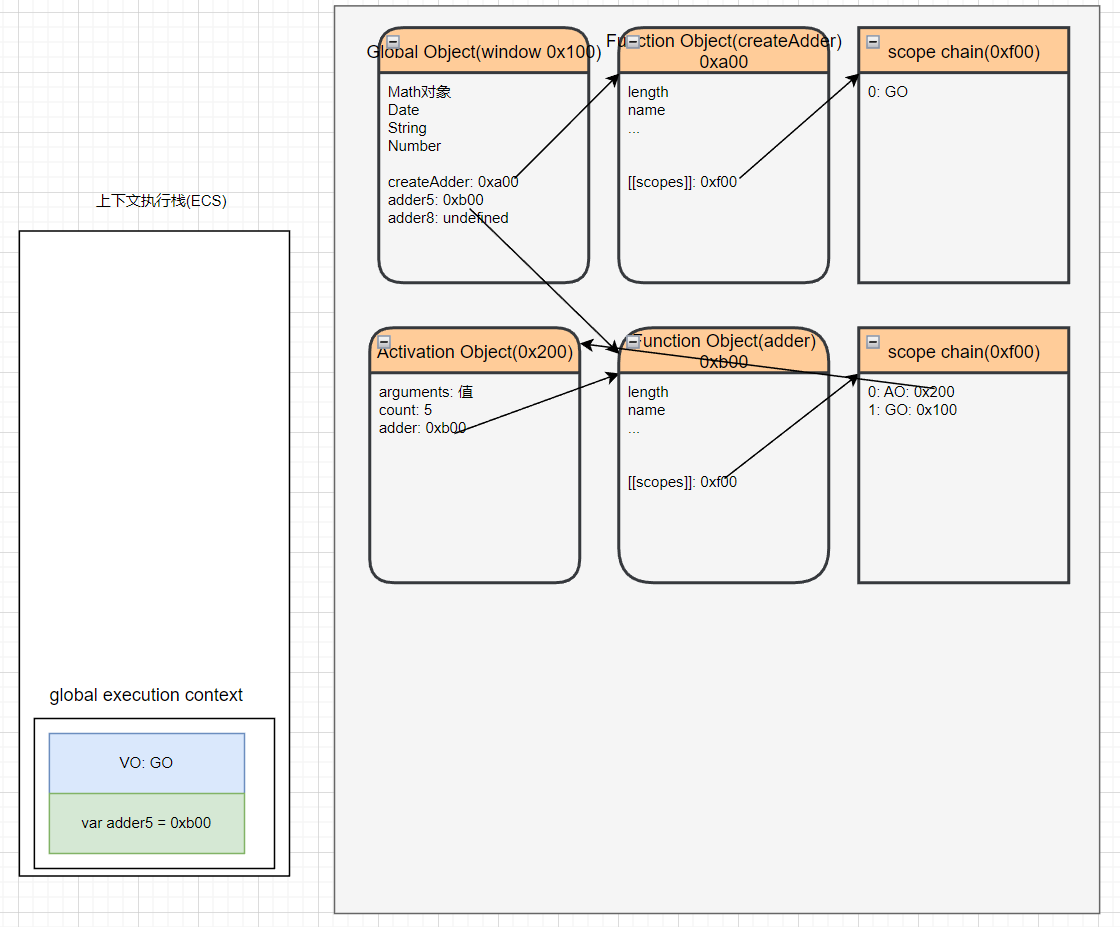Collapse the lower scope chain(0xf00) container
Screen dimensions: 1120x927
(x=873, y=342)
